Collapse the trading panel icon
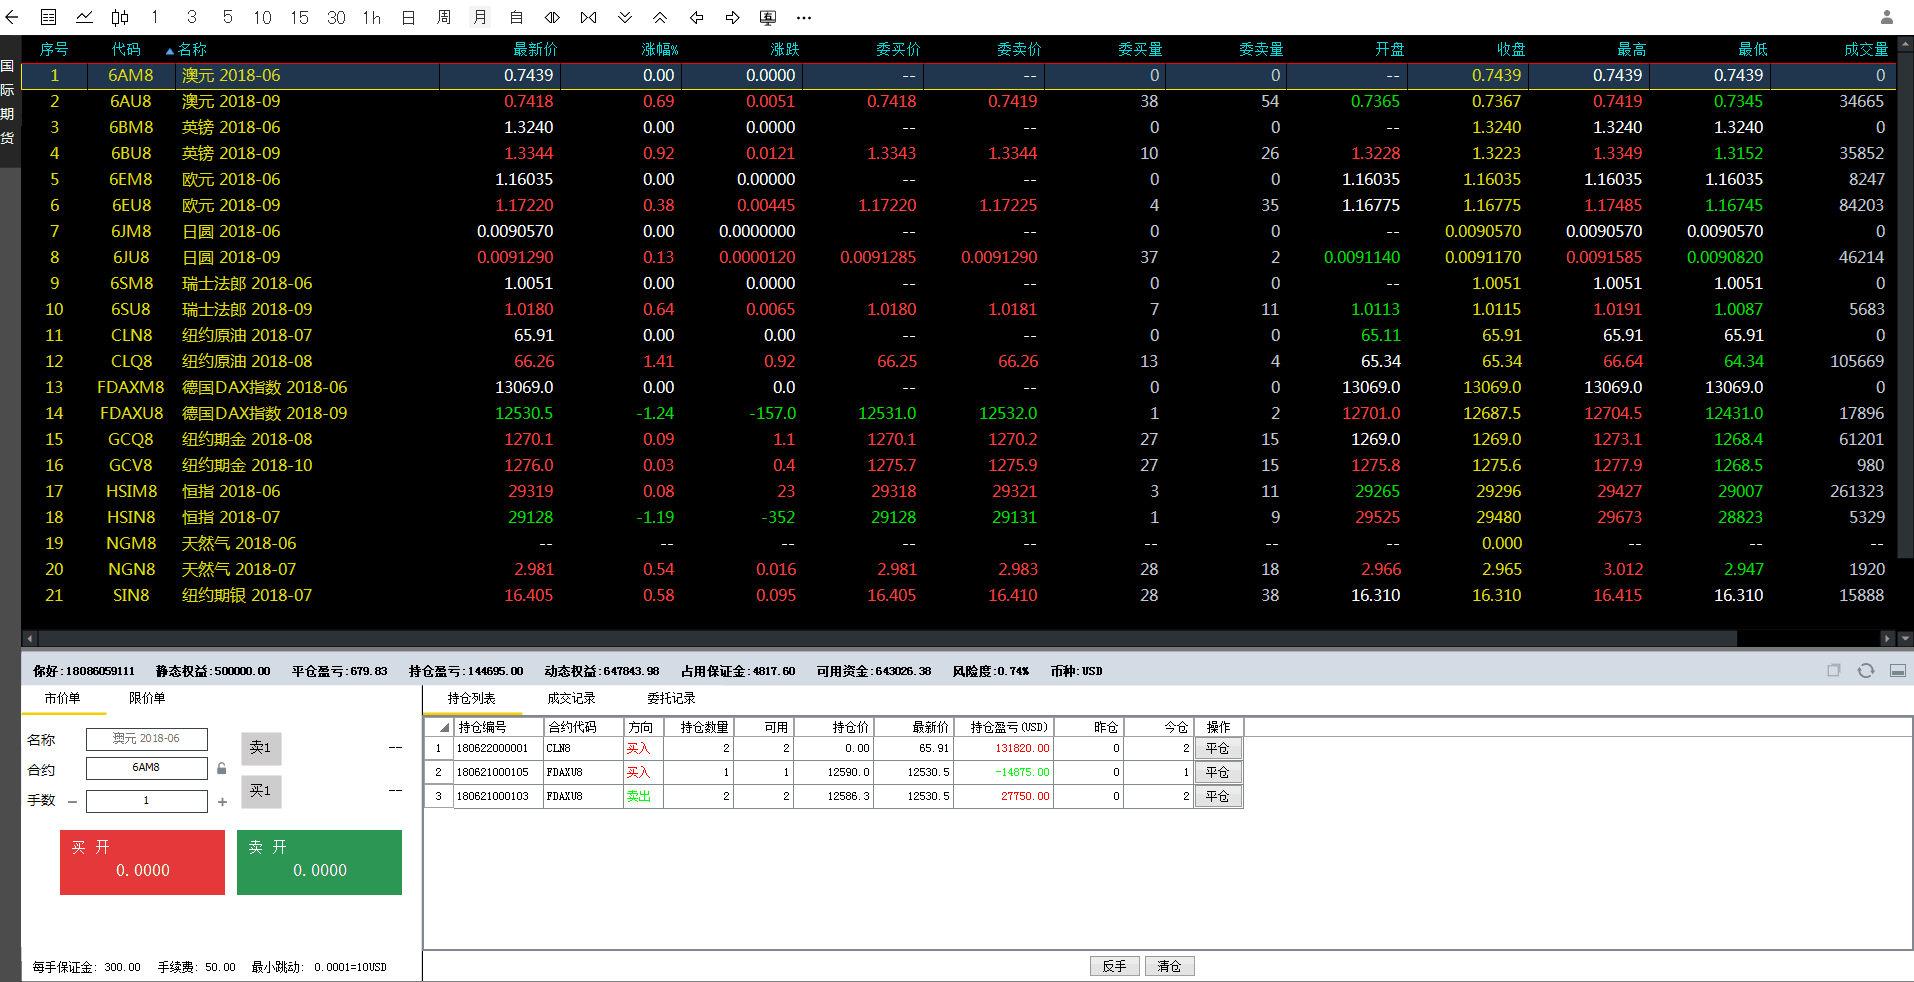The height and width of the screenshot is (982, 1914). click(x=1897, y=670)
